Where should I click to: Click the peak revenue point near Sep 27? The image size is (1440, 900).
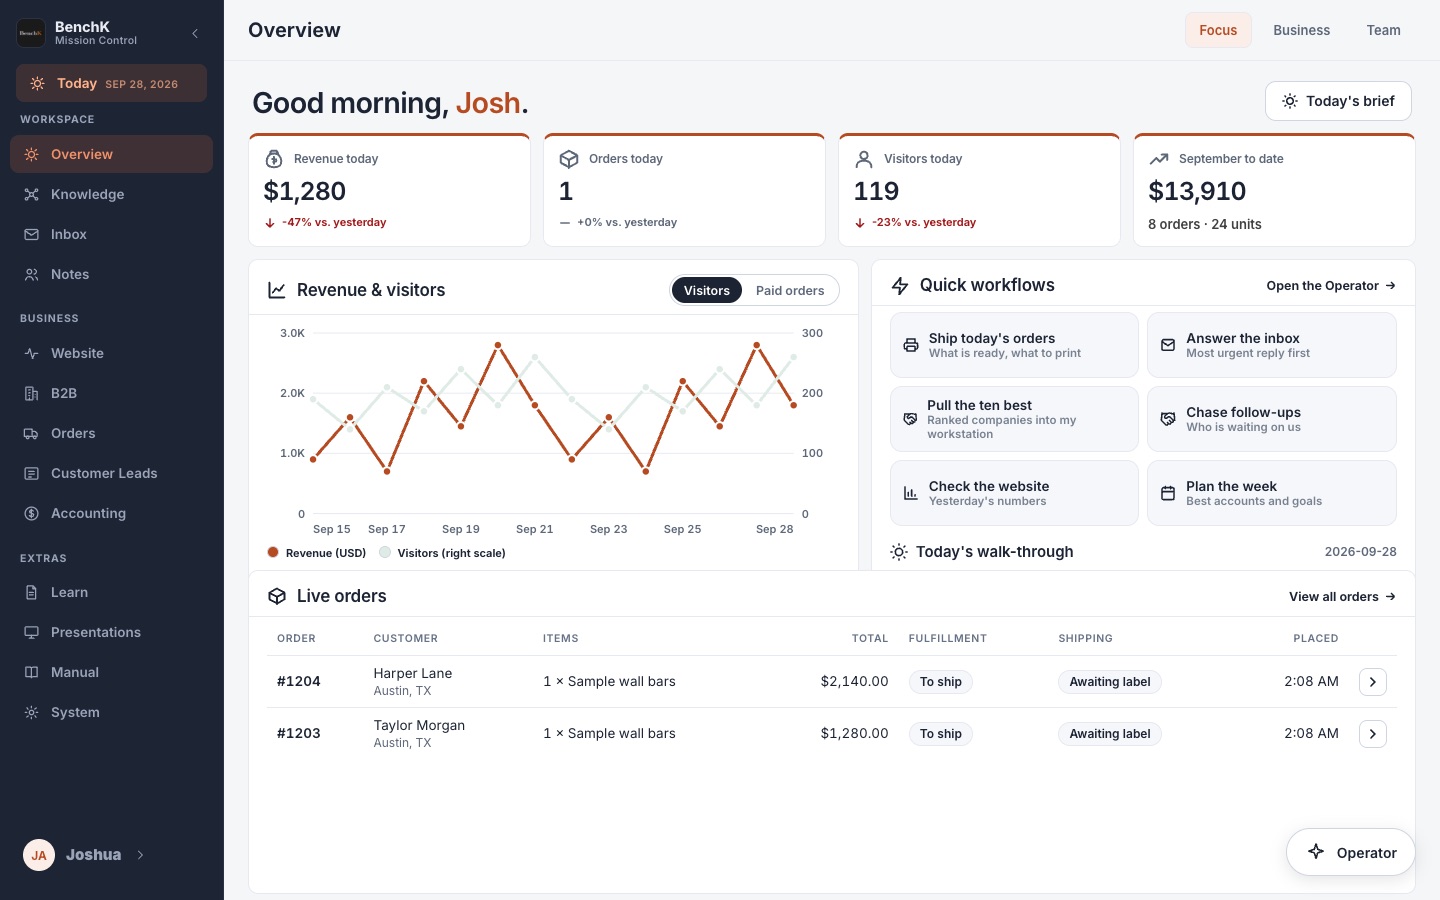(x=757, y=345)
